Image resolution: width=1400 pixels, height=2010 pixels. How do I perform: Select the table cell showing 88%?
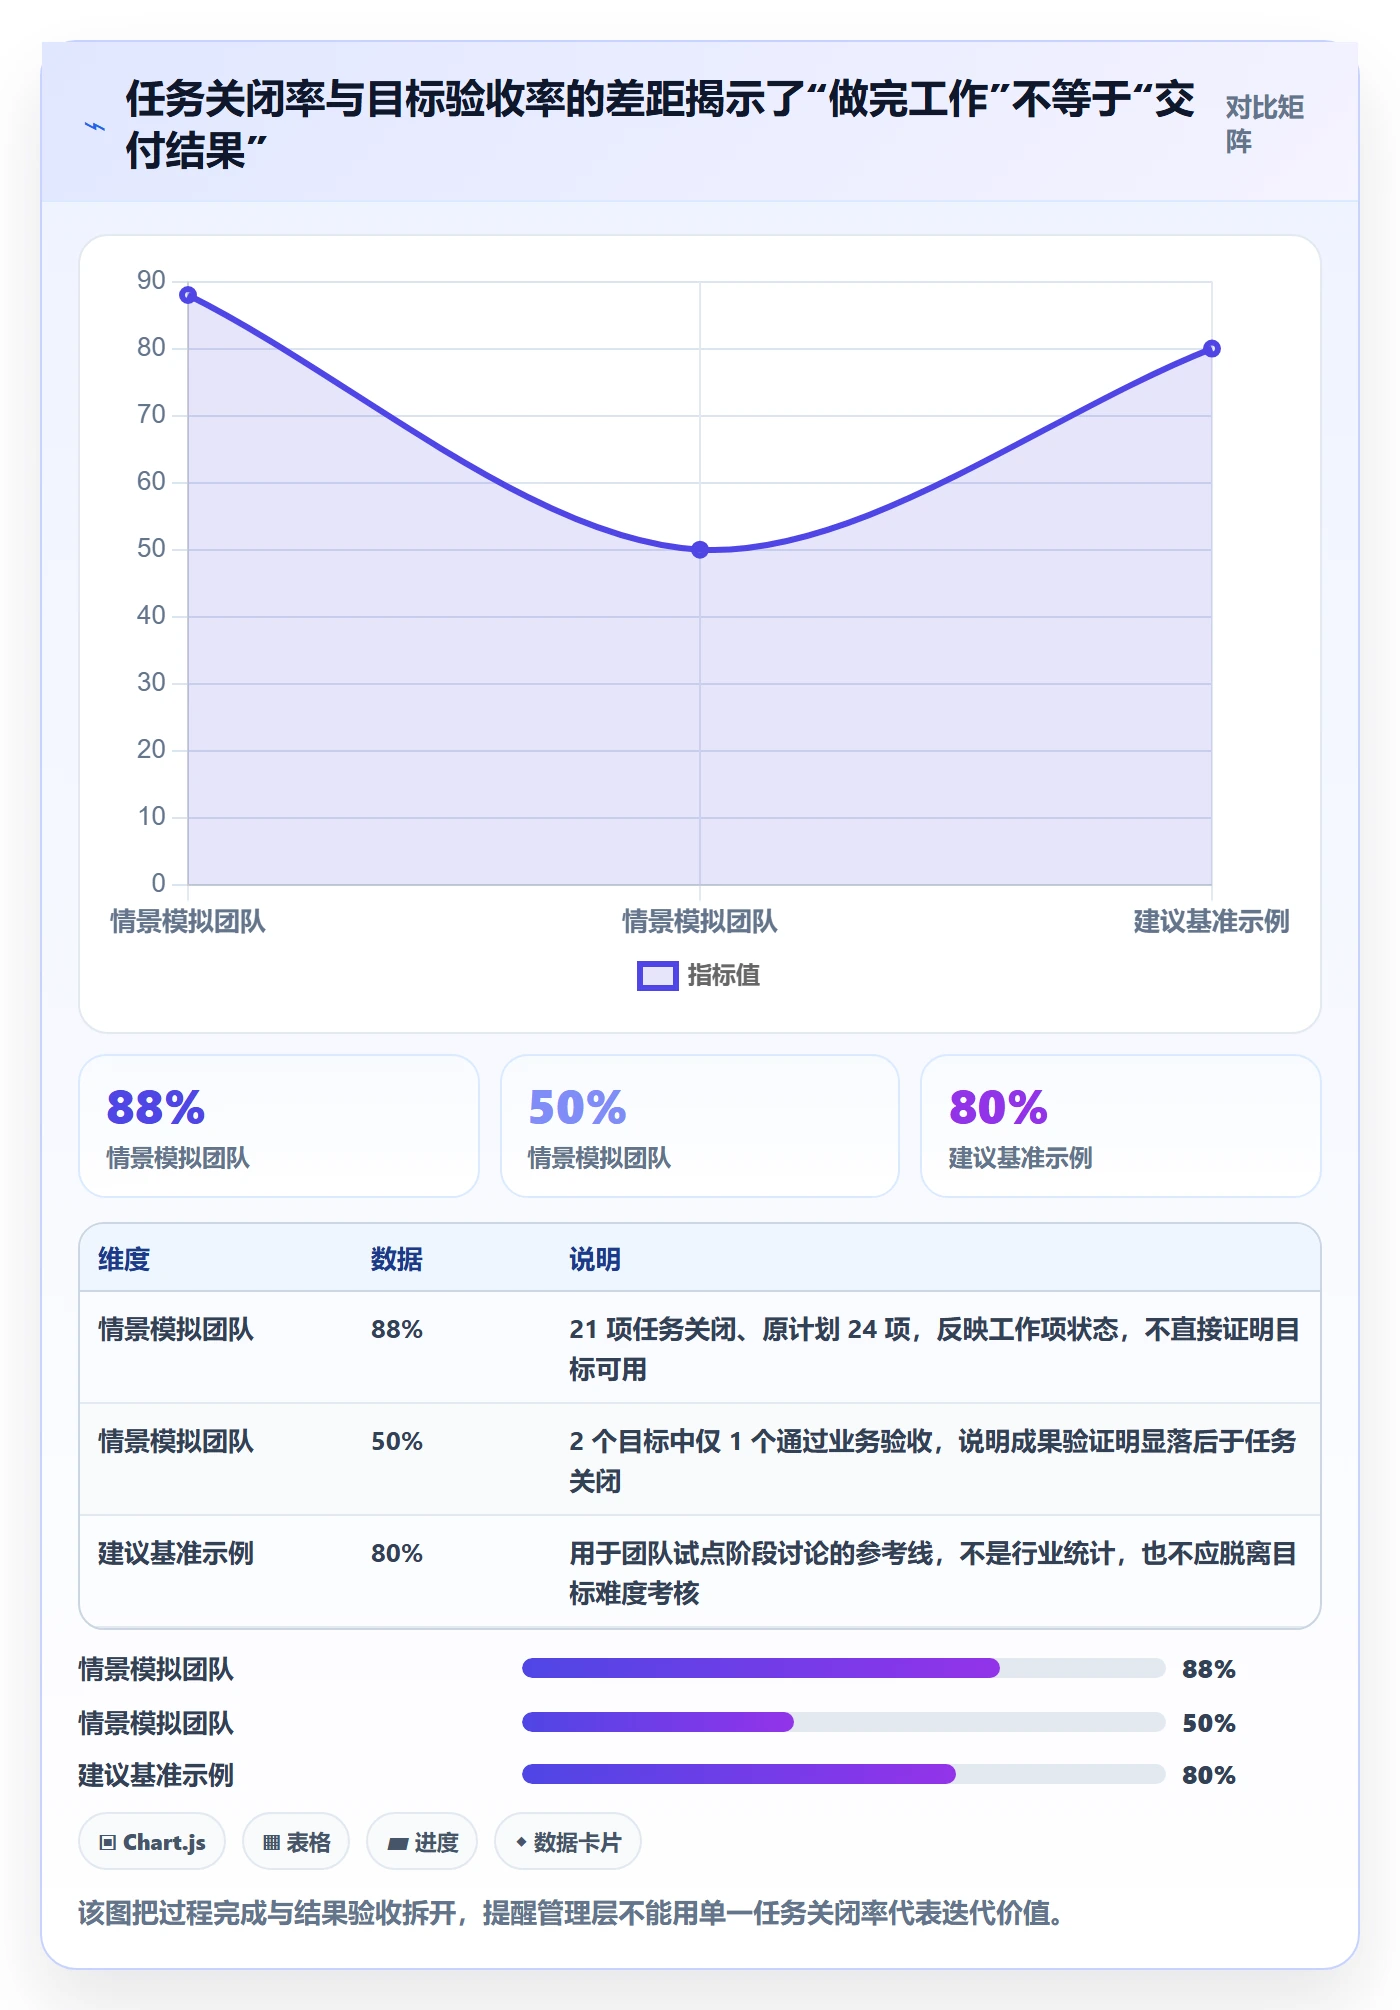pyautogui.click(x=397, y=1330)
